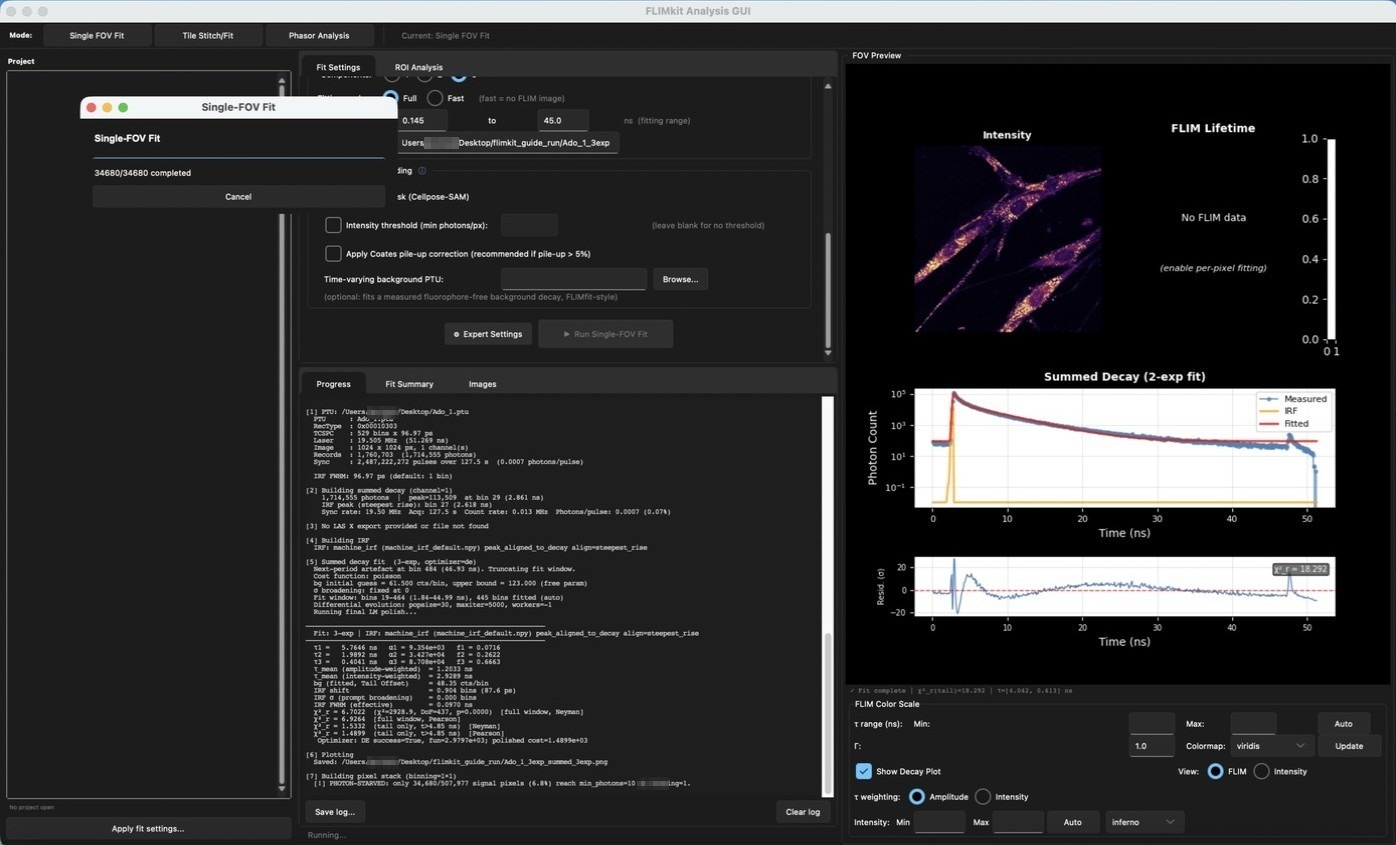Click the Fit Settings scroll-down arrow

click(827, 353)
